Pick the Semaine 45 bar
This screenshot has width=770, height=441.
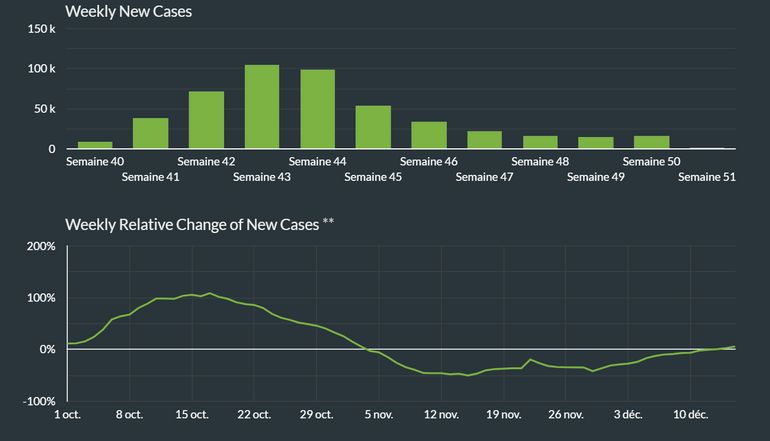[x=373, y=127]
